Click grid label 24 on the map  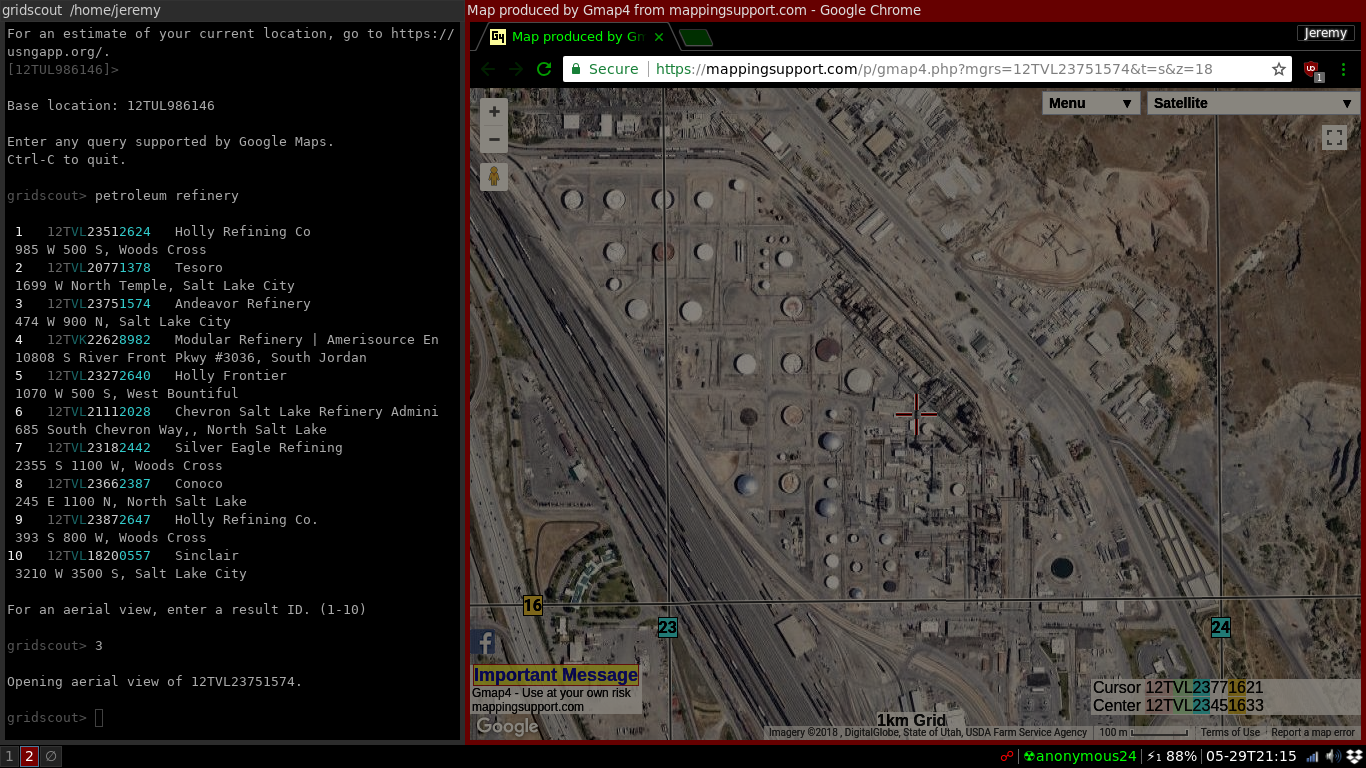click(1220, 628)
